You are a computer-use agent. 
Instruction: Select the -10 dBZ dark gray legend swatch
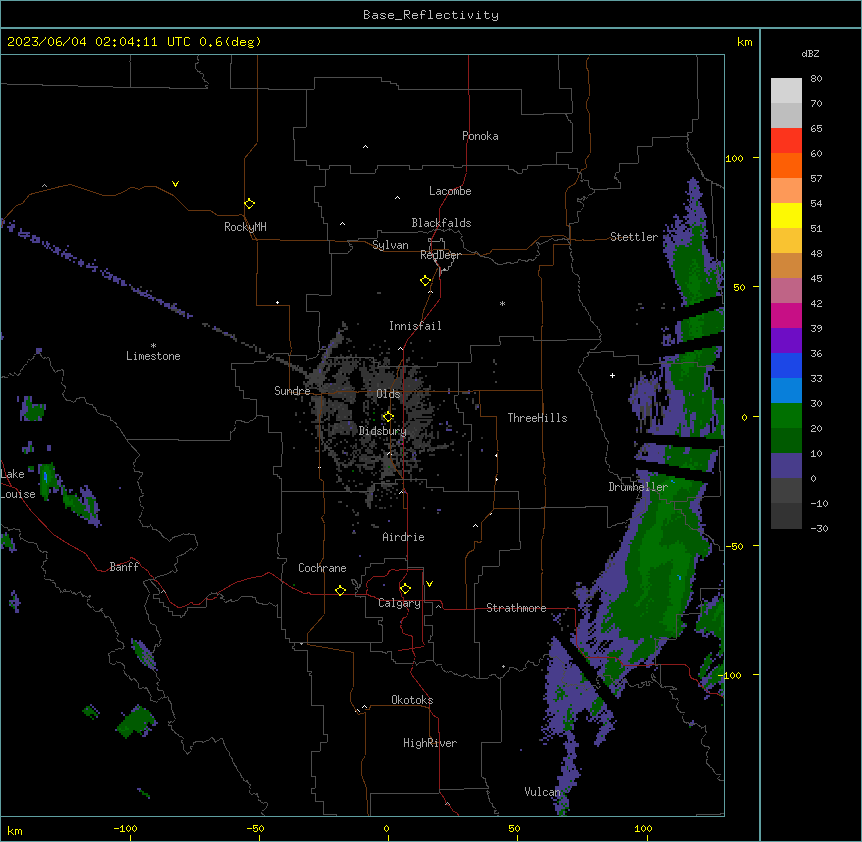coord(786,516)
